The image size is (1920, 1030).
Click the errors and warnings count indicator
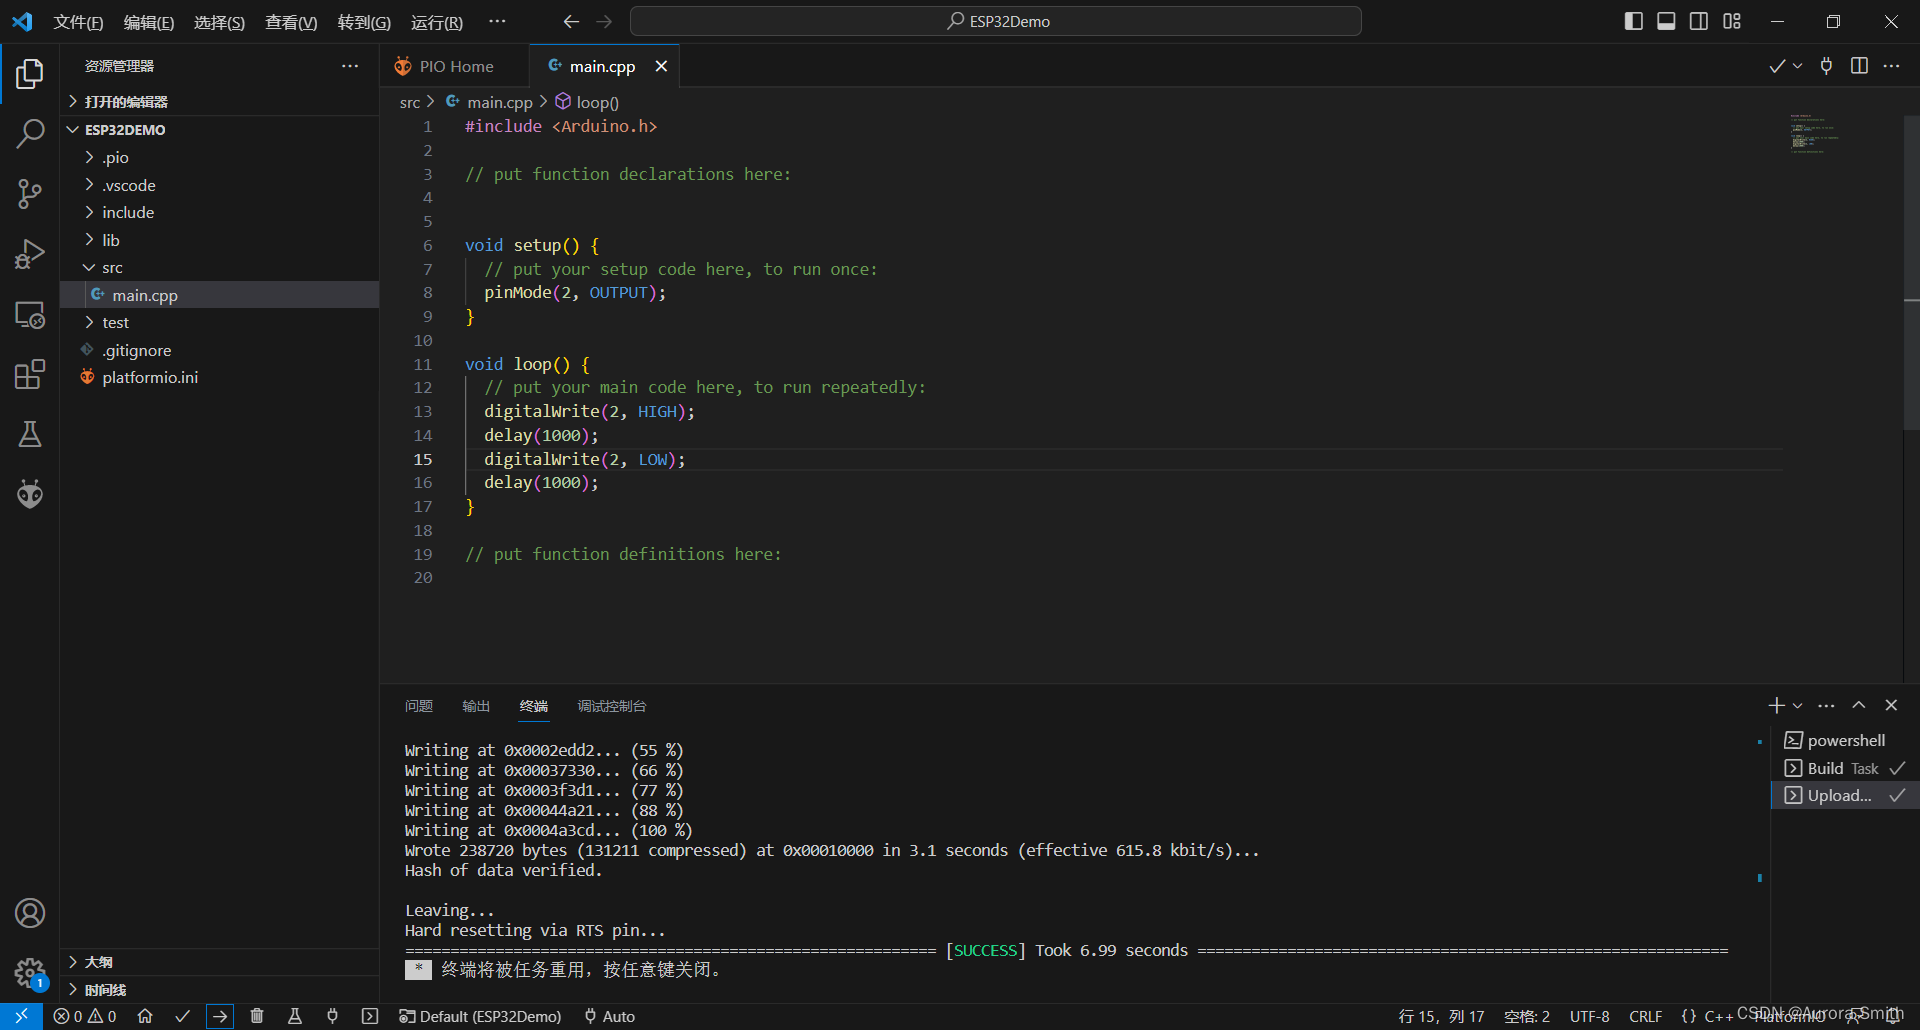[85, 1016]
